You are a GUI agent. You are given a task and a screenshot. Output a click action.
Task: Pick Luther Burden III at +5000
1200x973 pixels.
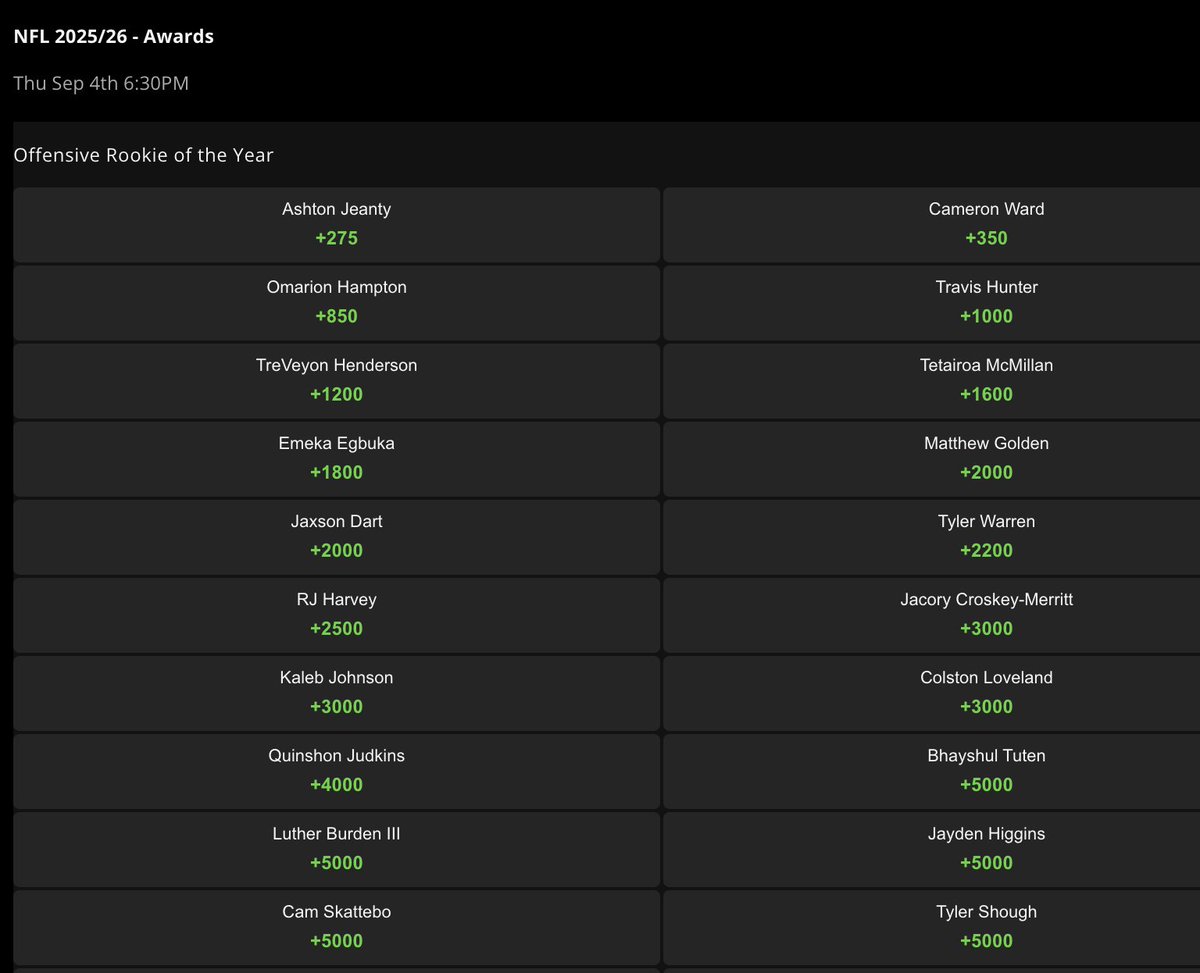(x=336, y=848)
